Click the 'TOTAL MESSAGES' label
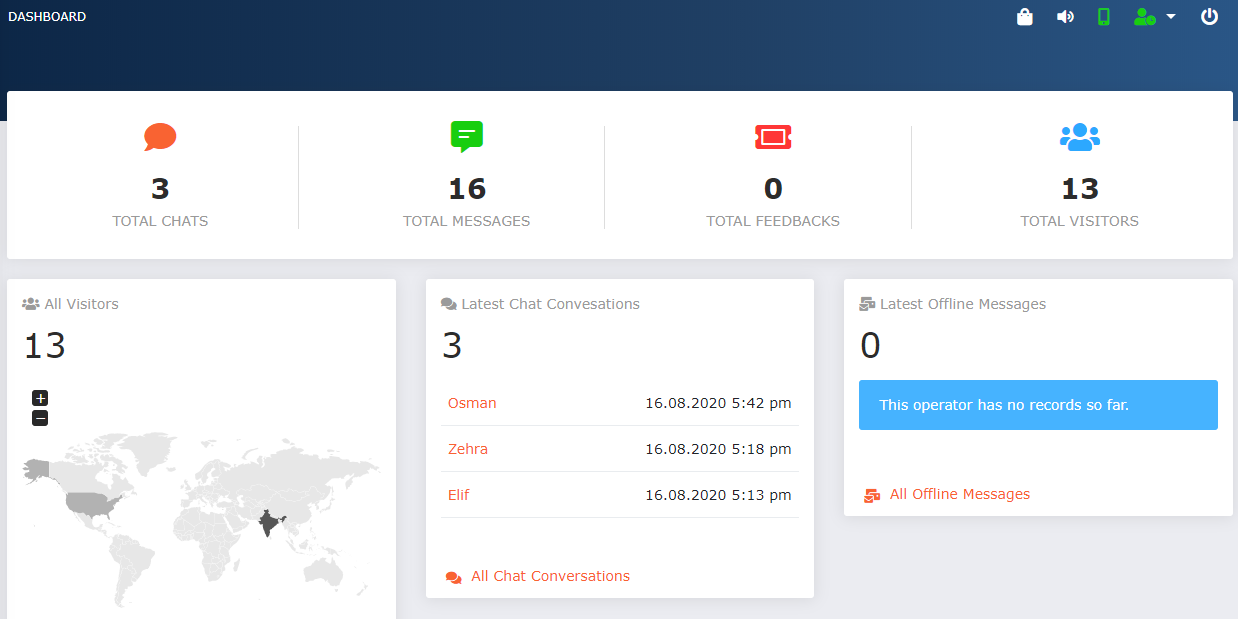Viewport: 1238px width, 619px height. pyautogui.click(x=467, y=221)
